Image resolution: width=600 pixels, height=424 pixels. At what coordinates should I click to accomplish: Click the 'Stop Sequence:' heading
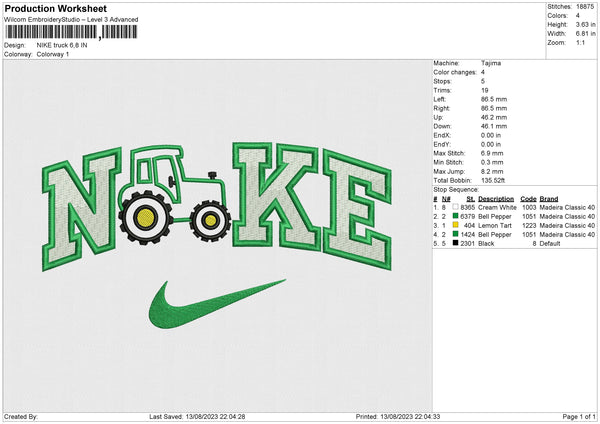pos(456,189)
